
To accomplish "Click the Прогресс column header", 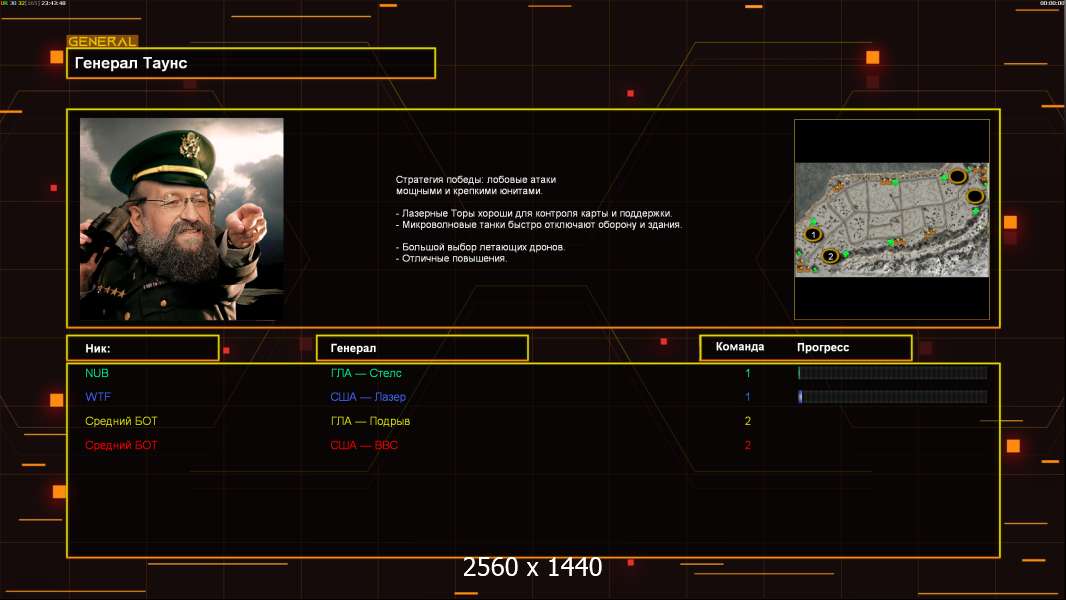I will click(x=823, y=347).
